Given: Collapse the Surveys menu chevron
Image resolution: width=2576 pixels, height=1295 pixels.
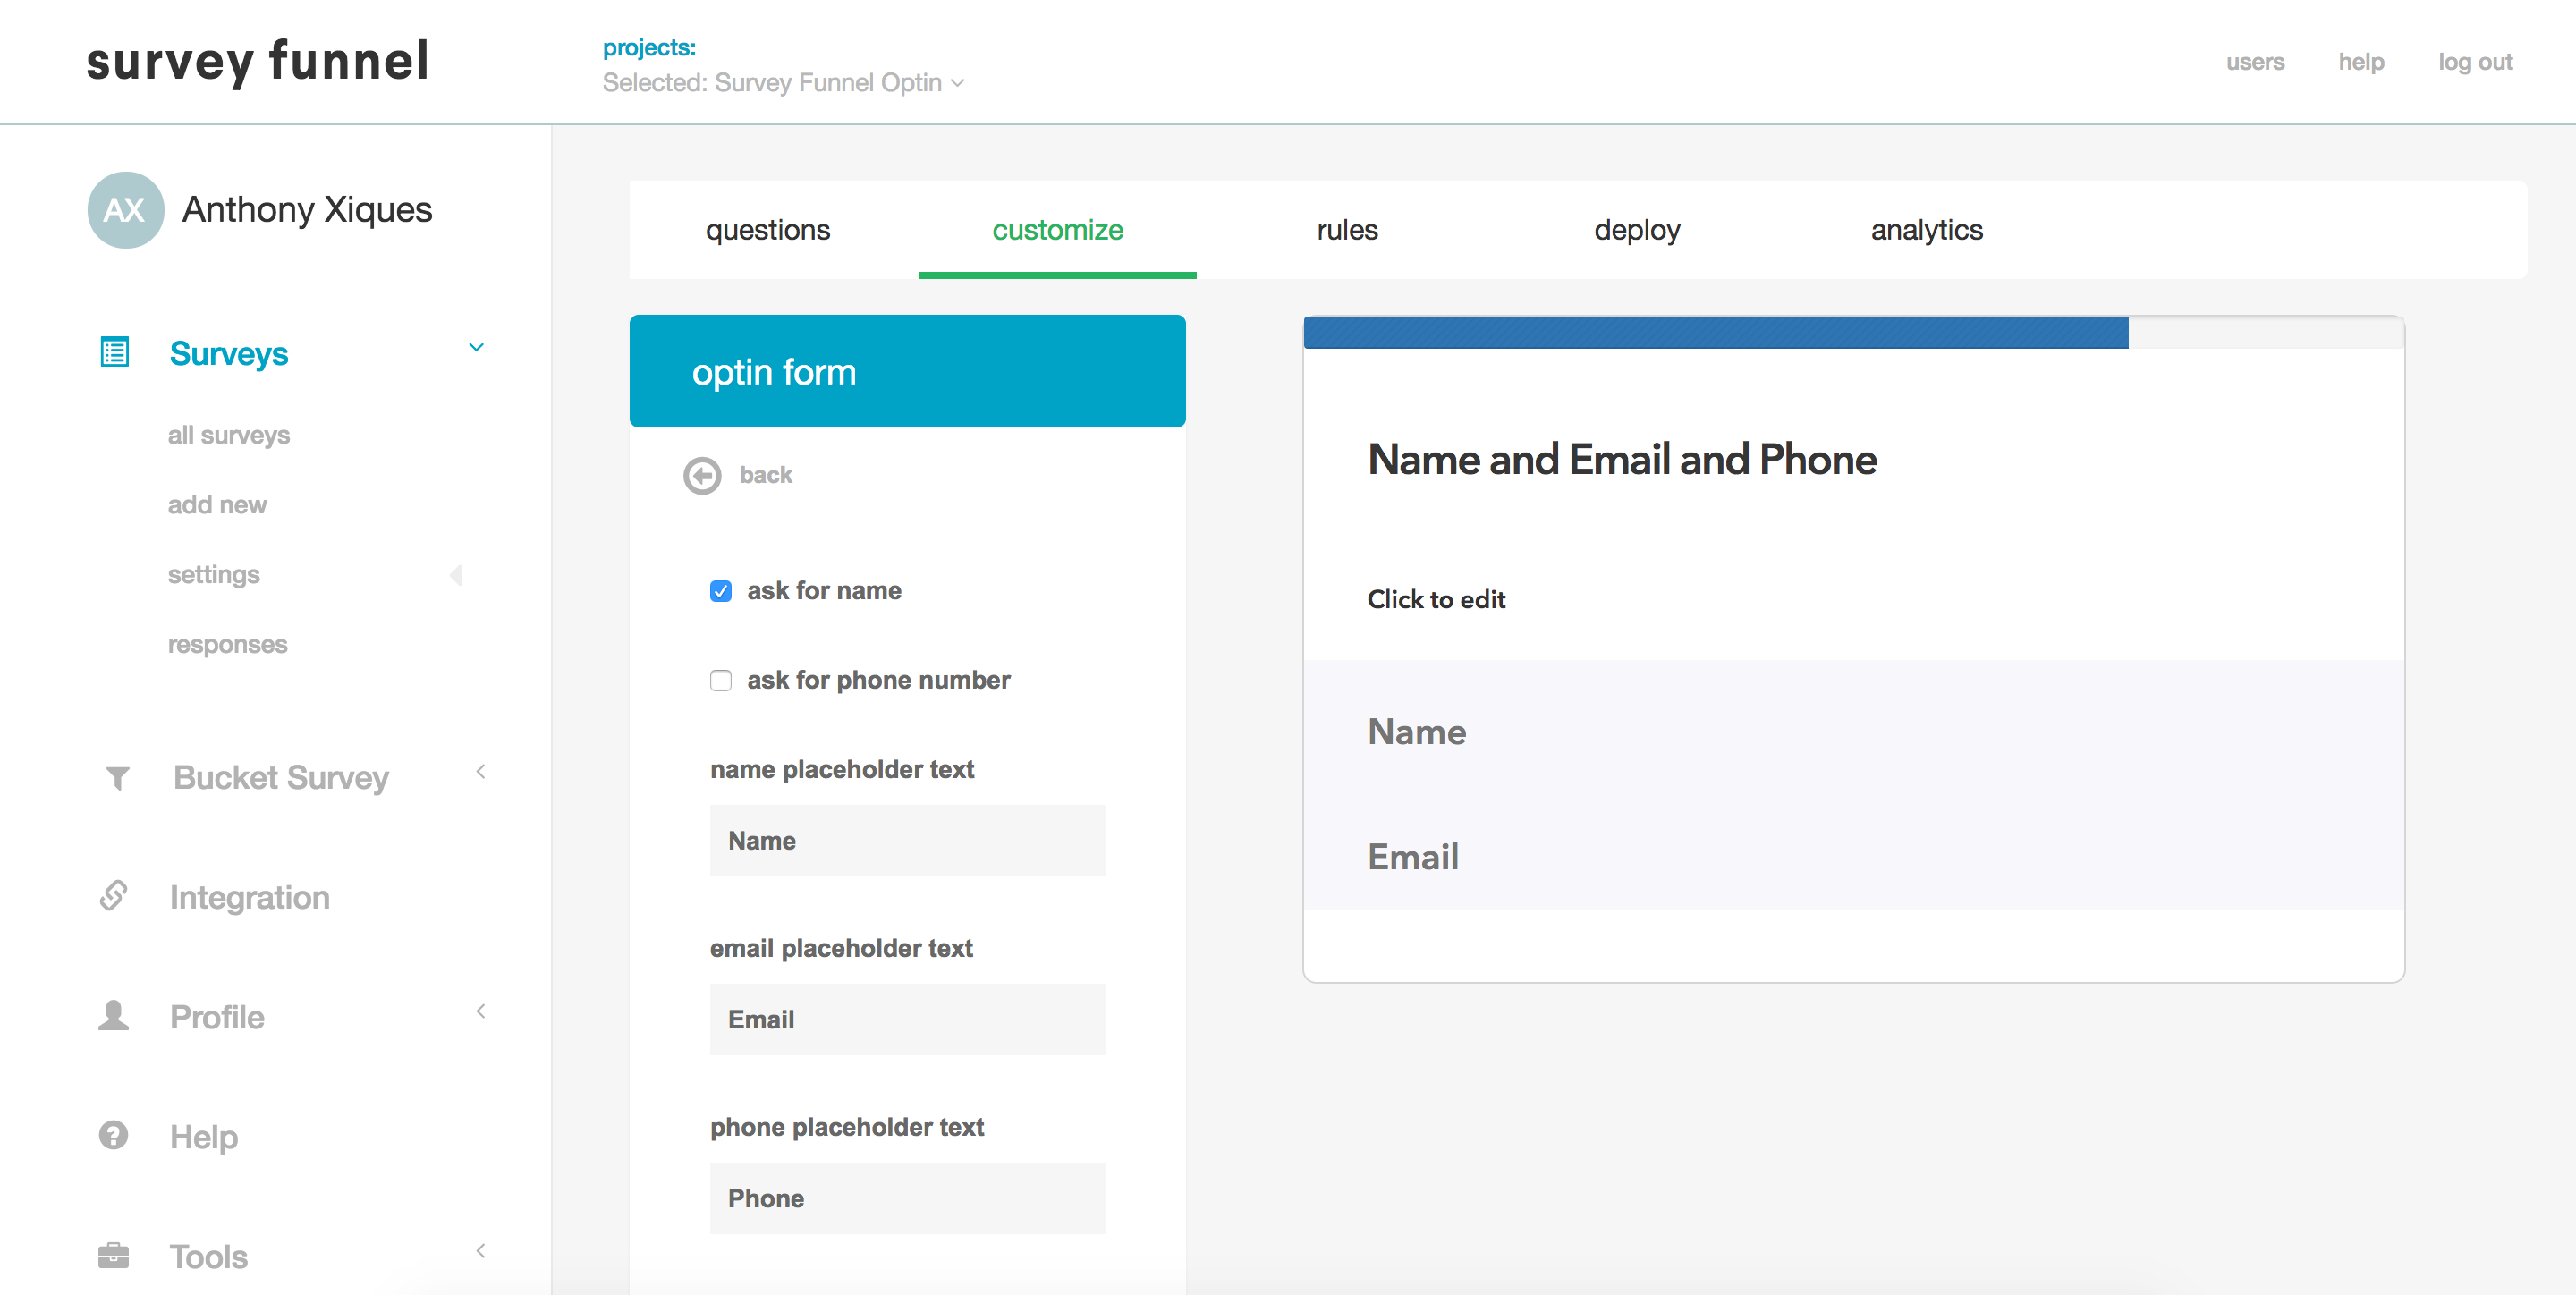Looking at the screenshot, I should [x=477, y=348].
